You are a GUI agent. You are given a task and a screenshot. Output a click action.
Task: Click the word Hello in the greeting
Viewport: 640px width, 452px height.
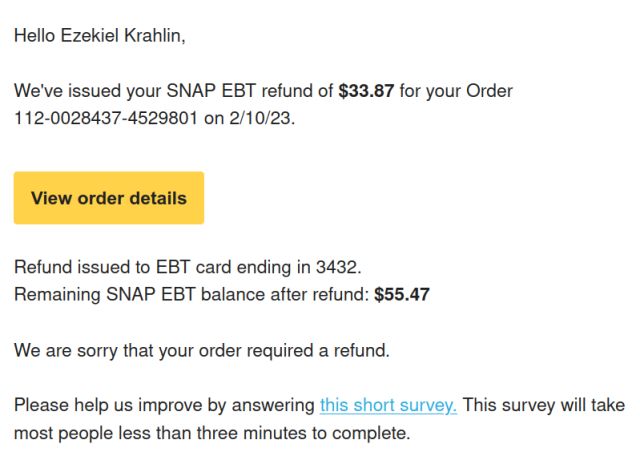click(x=35, y=36)
